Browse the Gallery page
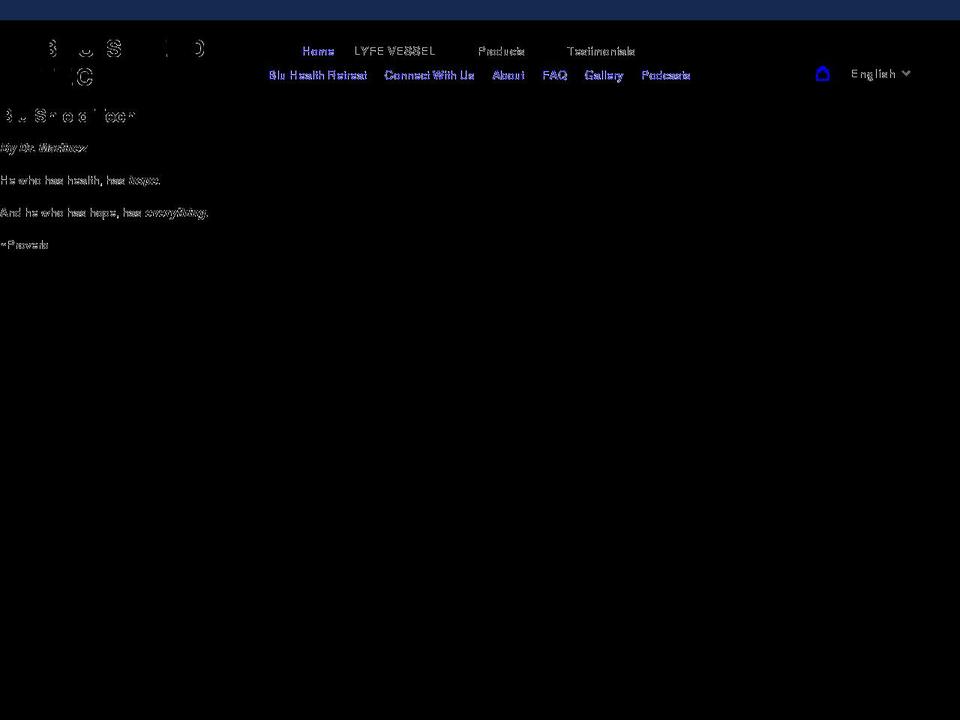Viewport: 960px width, 720px height. coord(603,75)
